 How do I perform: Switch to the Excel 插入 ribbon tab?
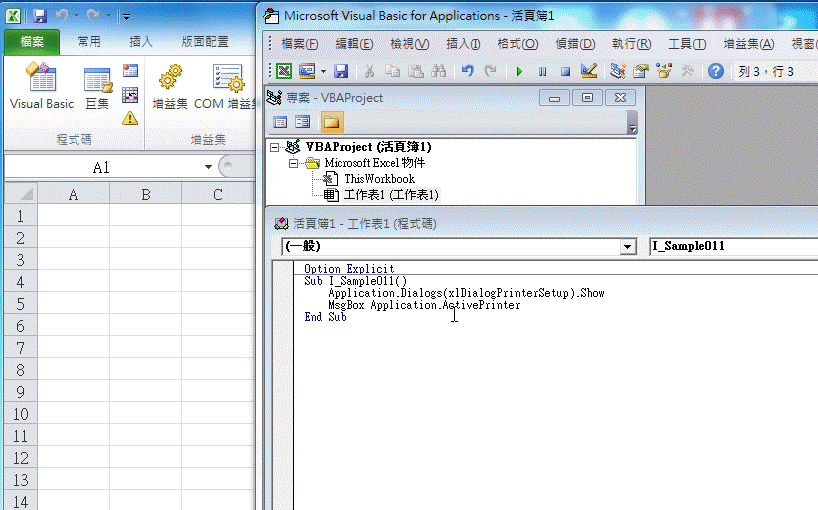[x=140, y=42]
